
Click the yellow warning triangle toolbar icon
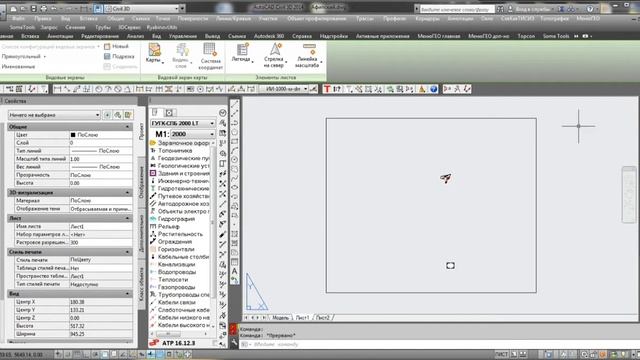(422, 89)
